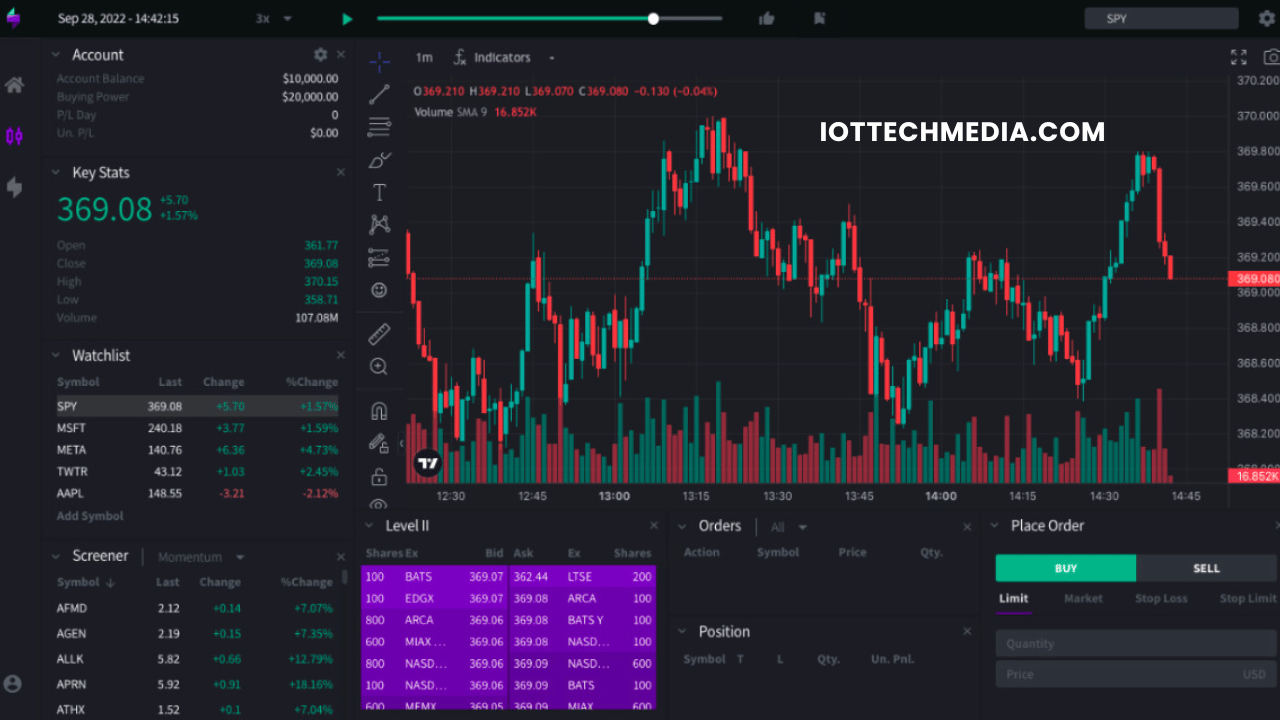
Task: Select the ruler measure tool
Action: [379, 334]
